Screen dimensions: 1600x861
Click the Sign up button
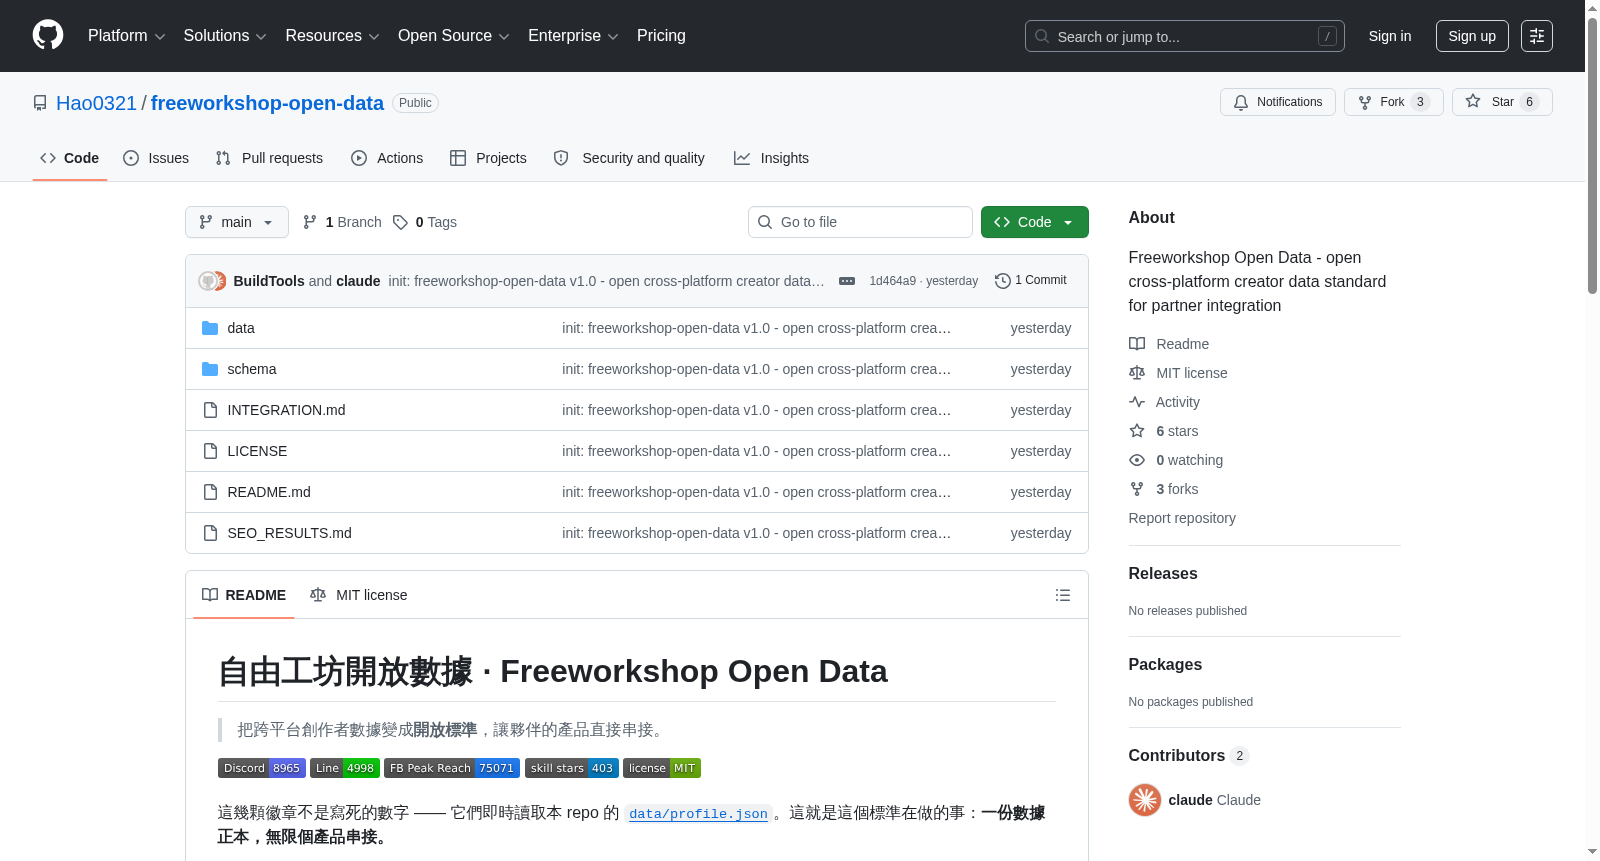pos(1472,36)
